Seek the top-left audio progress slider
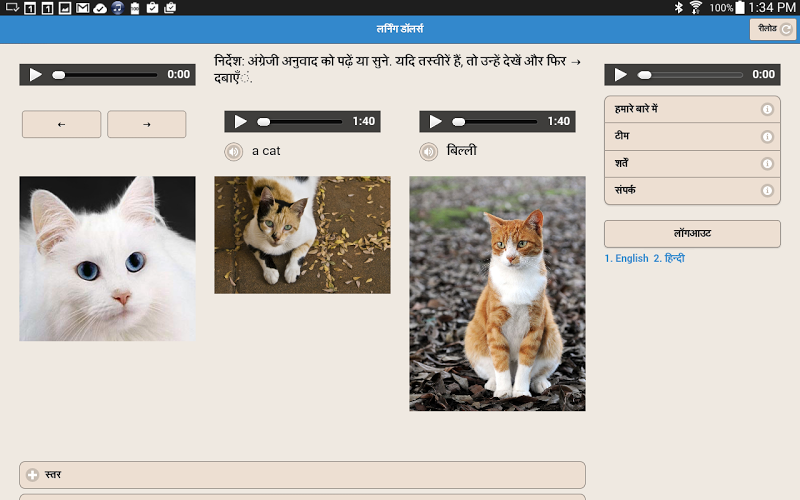The width and height of the screenshot is (800, 500). coord(105,75)
